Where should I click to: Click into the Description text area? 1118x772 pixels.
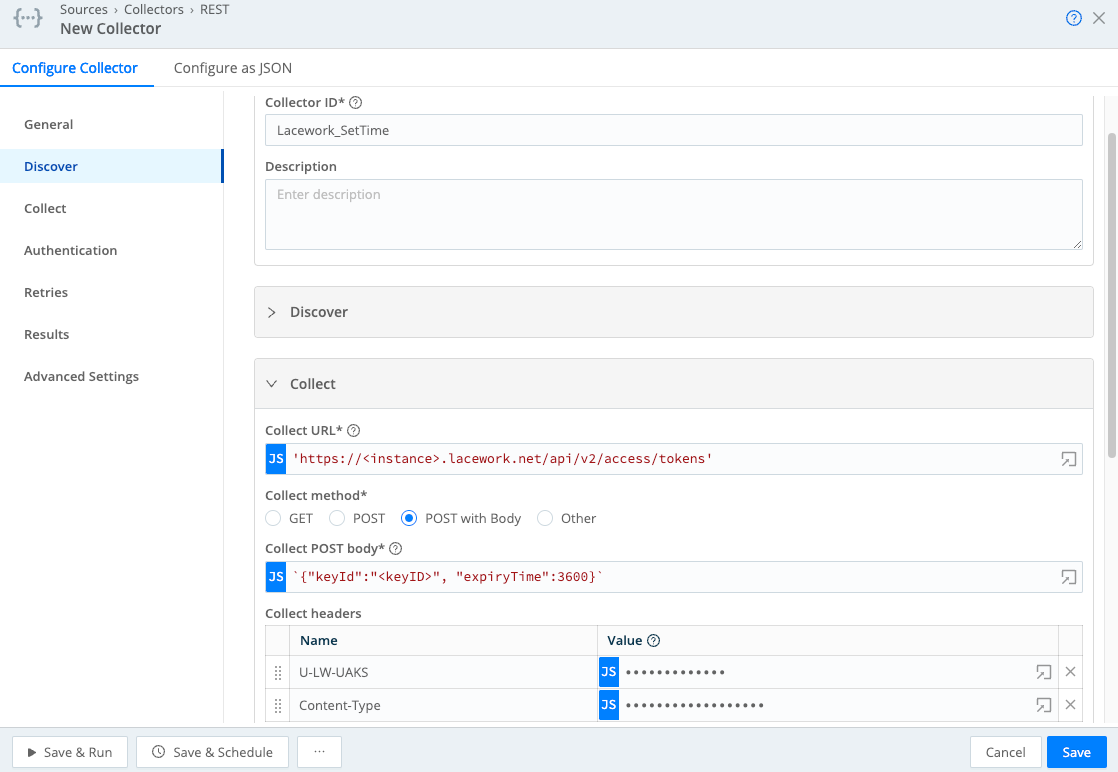[x=673, y=214]
